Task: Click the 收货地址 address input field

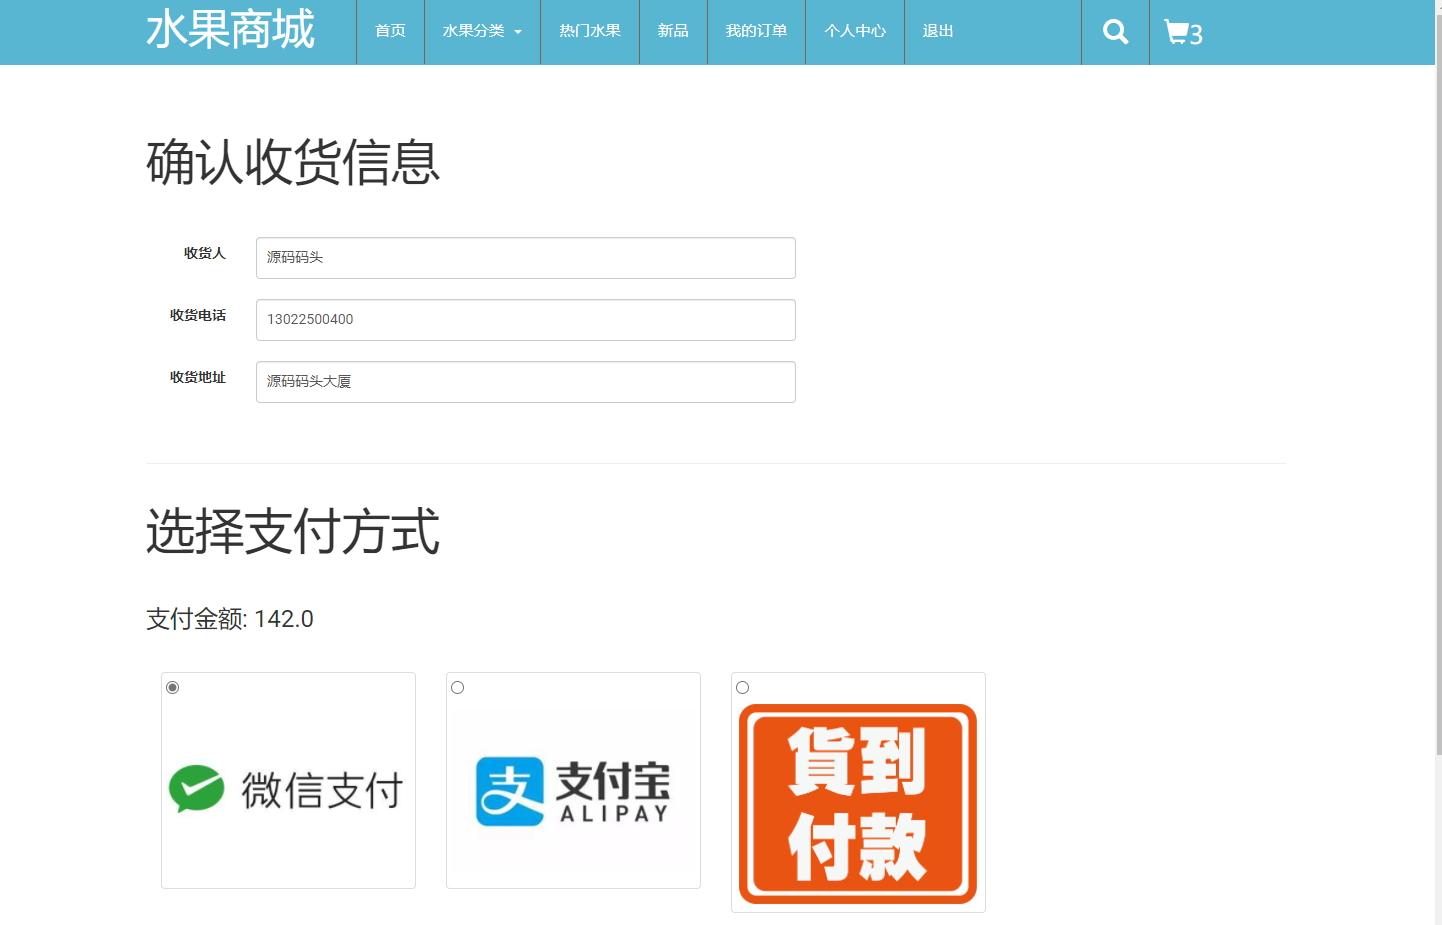Action: (x=525, y=382)
